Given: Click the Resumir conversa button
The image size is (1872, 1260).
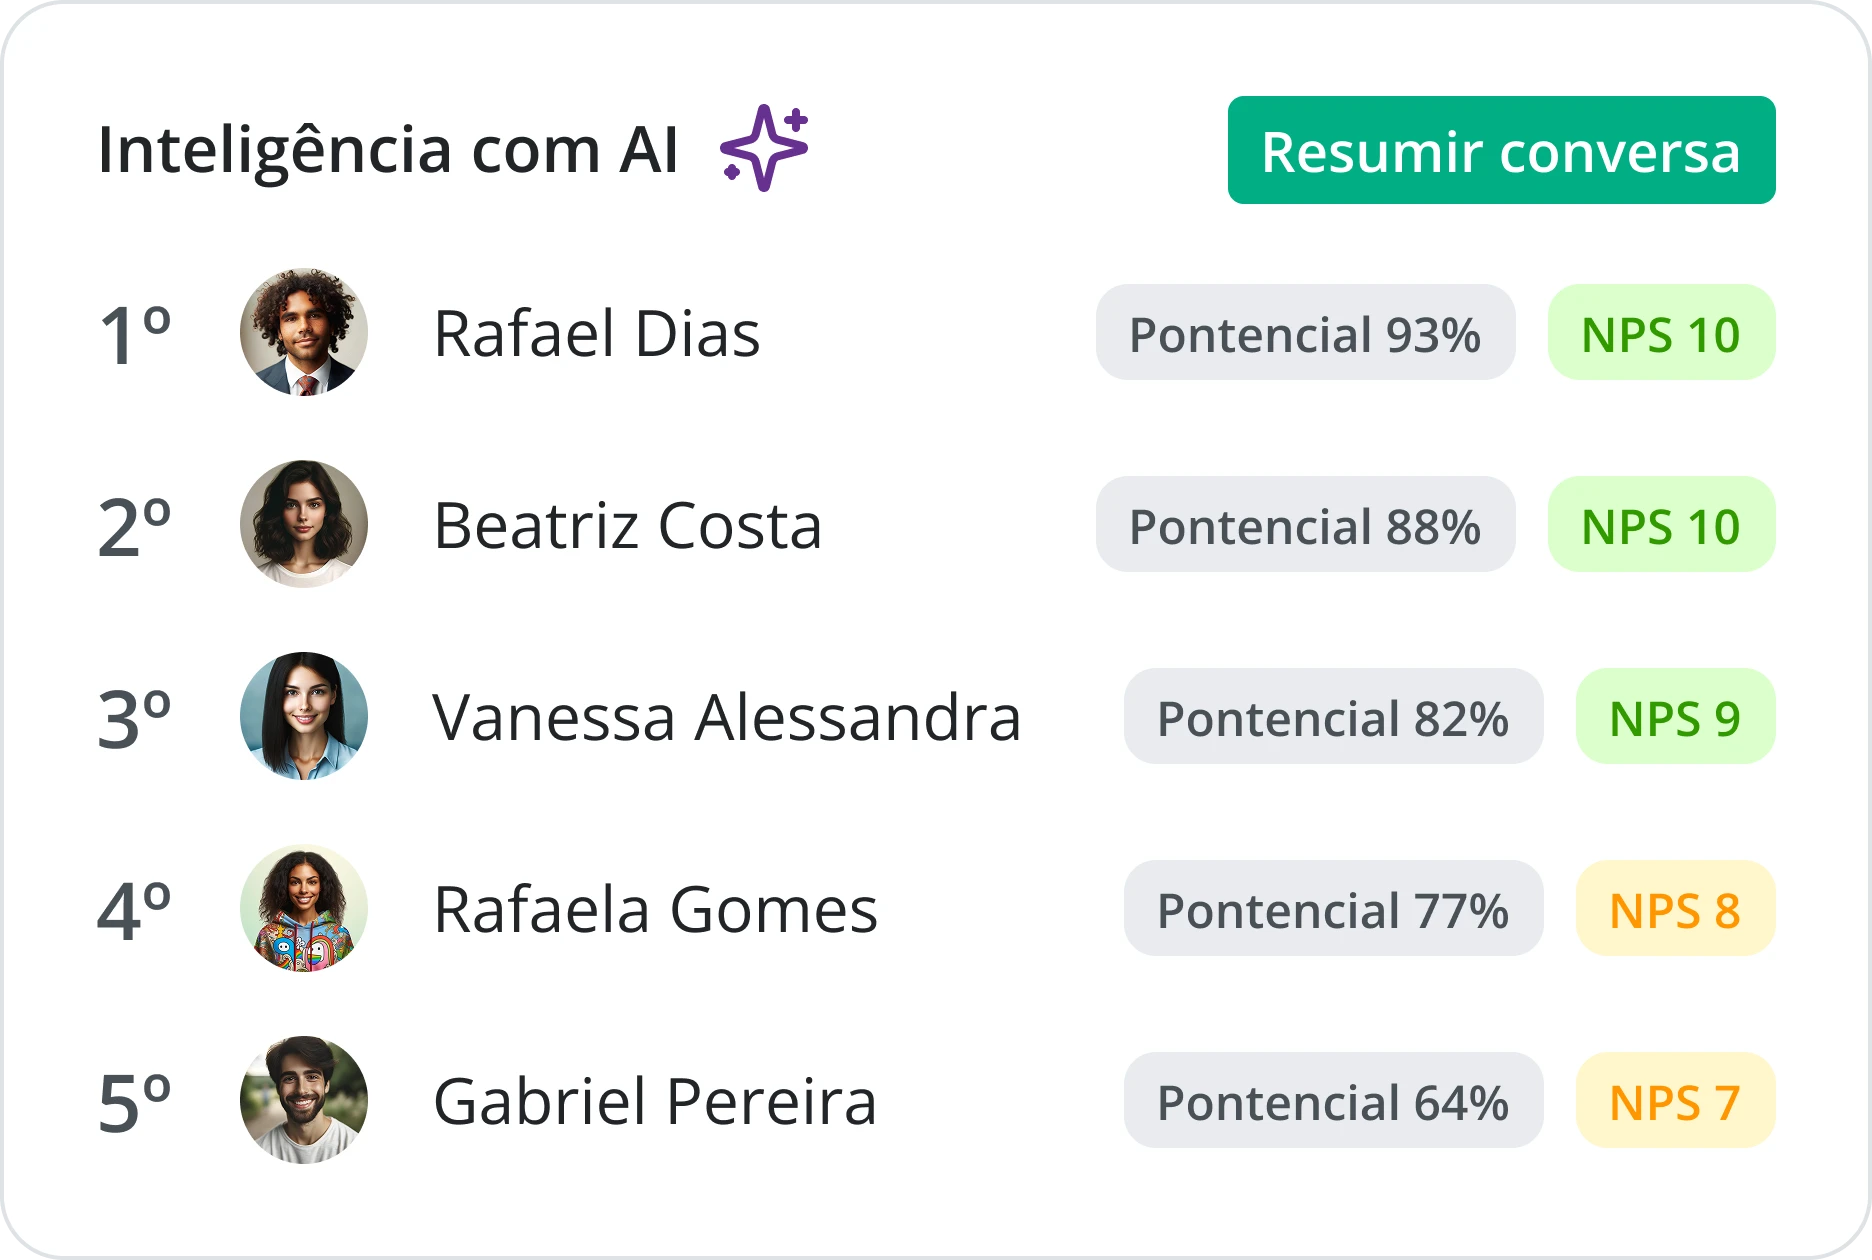Looking at the screenshot, I should 1500,151.
